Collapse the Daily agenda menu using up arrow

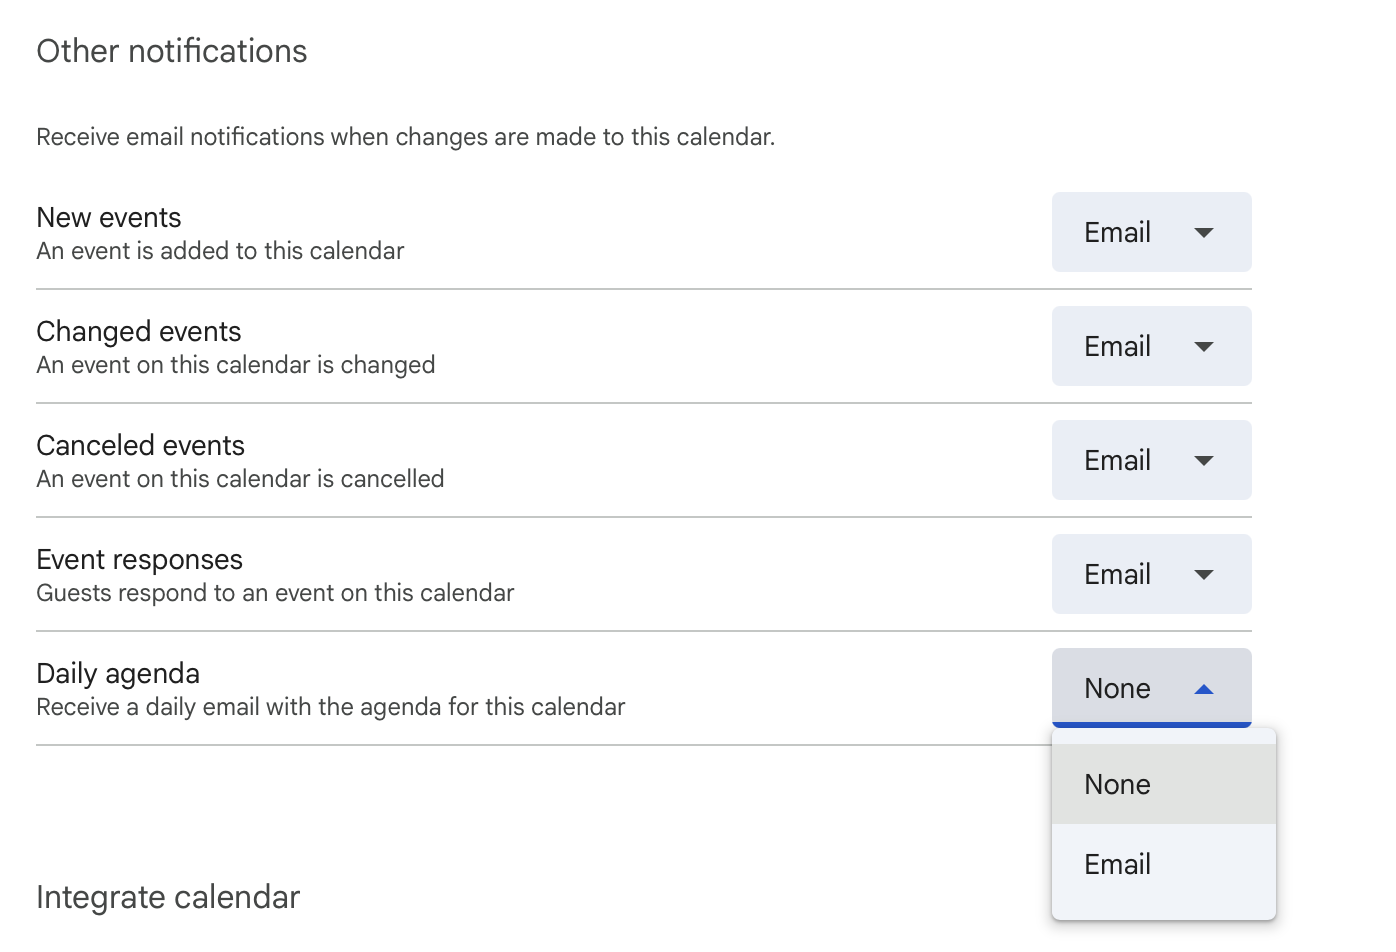(x=1204, y=689)
